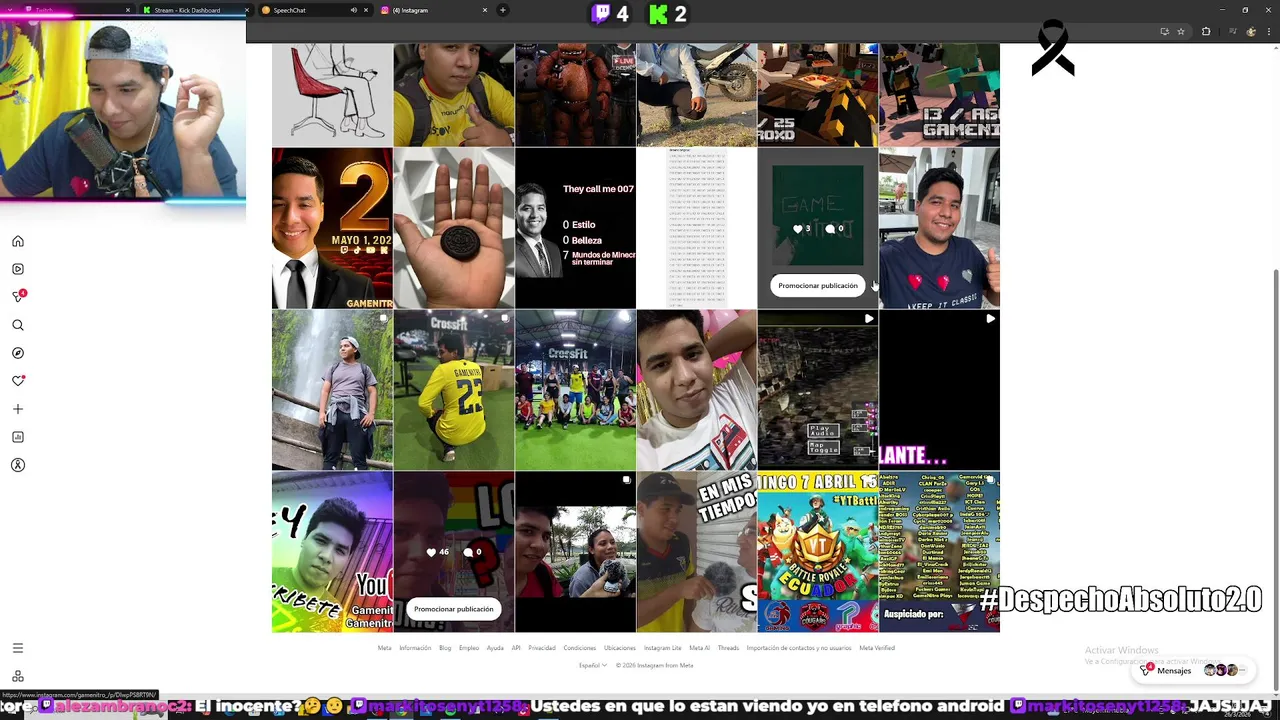Open the Ubicaciones footer link
This screenshot has width=1280, height=720.
(x=620, y=648)
